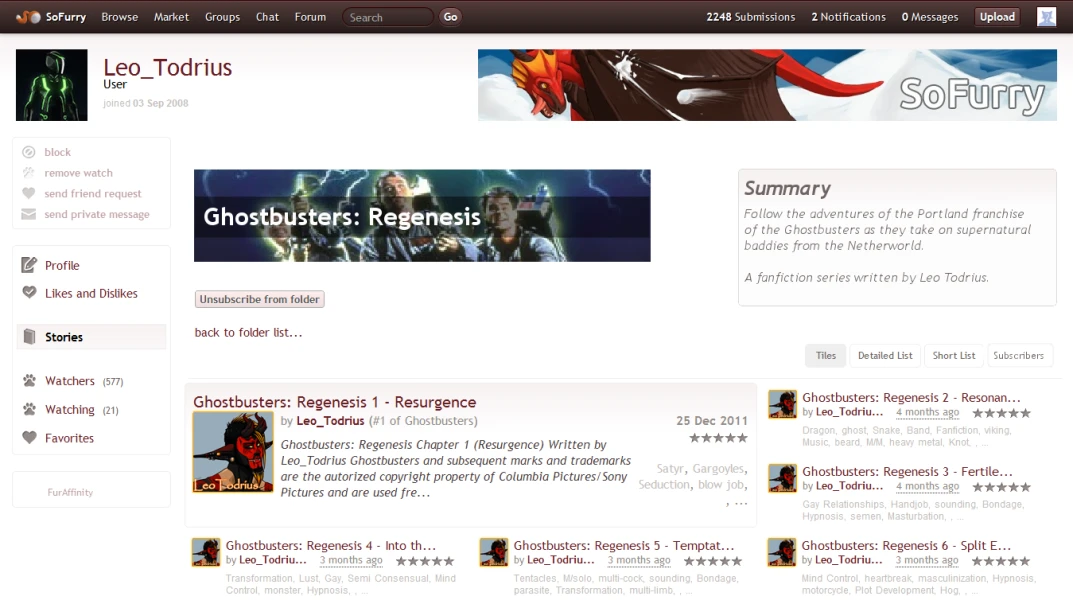Open the Ghostbusters: Regenesis 5 - Temptat... title
The image size is (1073, 600).
[623, 545]
